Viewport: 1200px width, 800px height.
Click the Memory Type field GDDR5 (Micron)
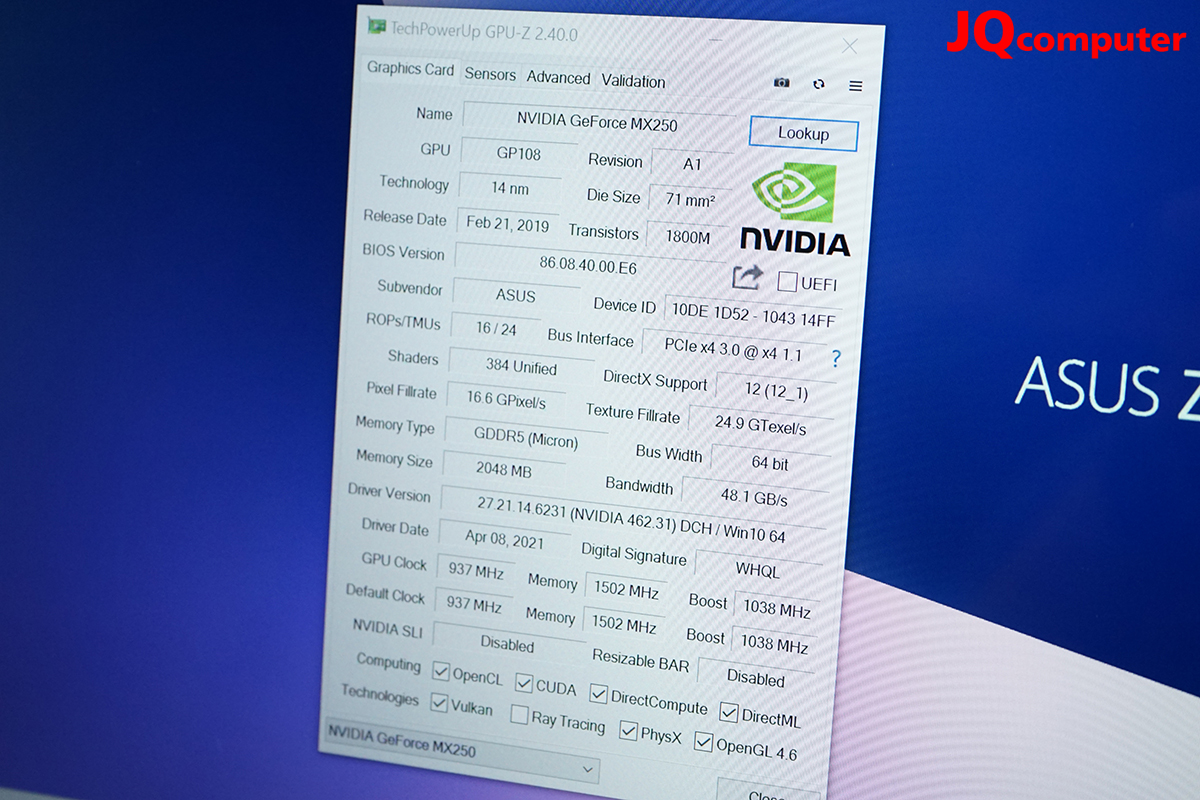pos(525,438)
